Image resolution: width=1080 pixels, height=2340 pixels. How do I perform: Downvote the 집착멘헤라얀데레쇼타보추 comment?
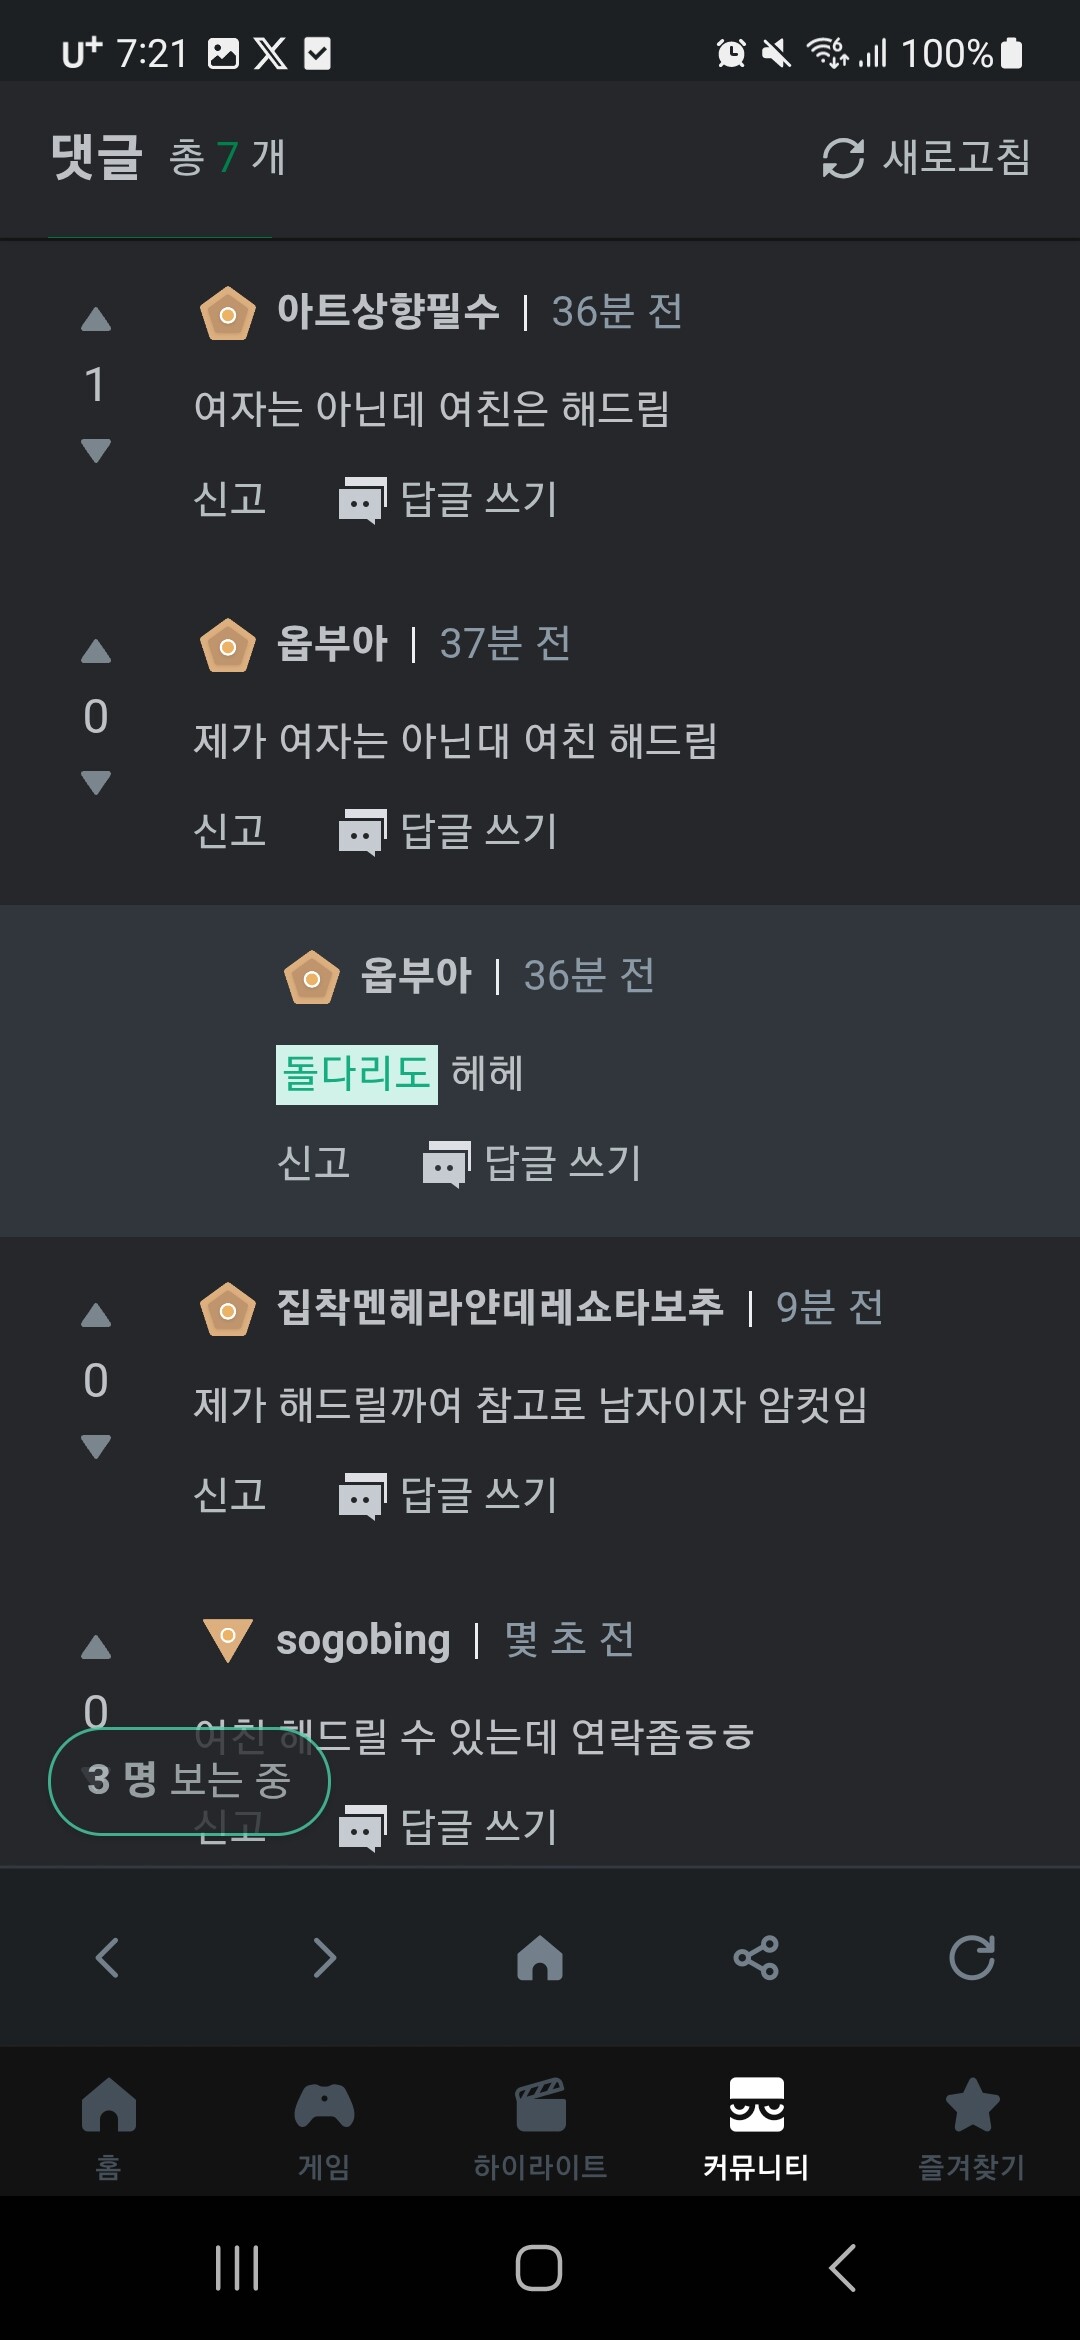coord(96,1446)
